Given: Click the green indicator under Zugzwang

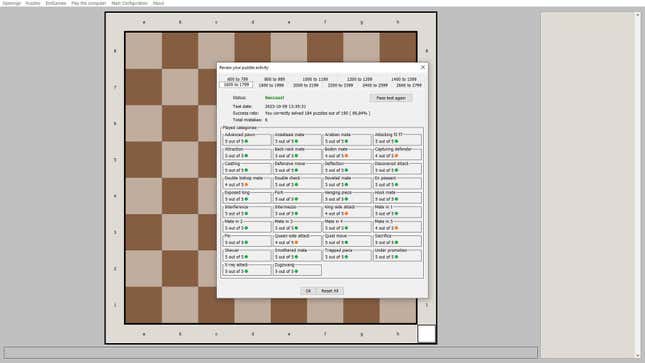Looking at the screenshot, I should pos(296,271).
